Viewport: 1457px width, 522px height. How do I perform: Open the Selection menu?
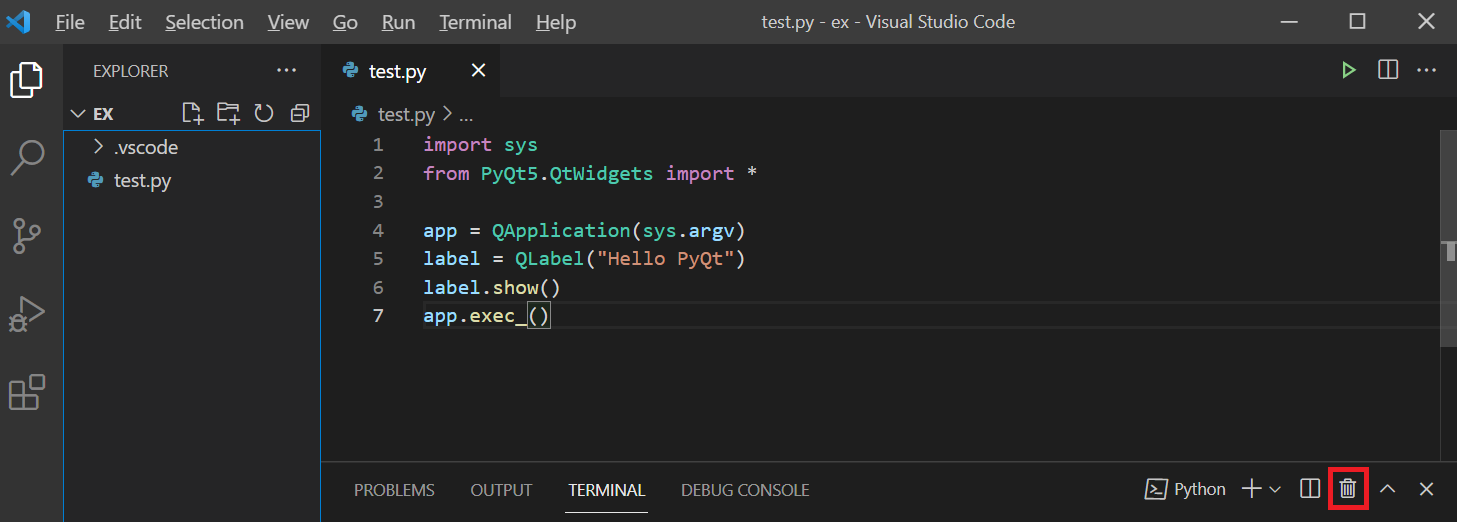click(x=204, y=22)
